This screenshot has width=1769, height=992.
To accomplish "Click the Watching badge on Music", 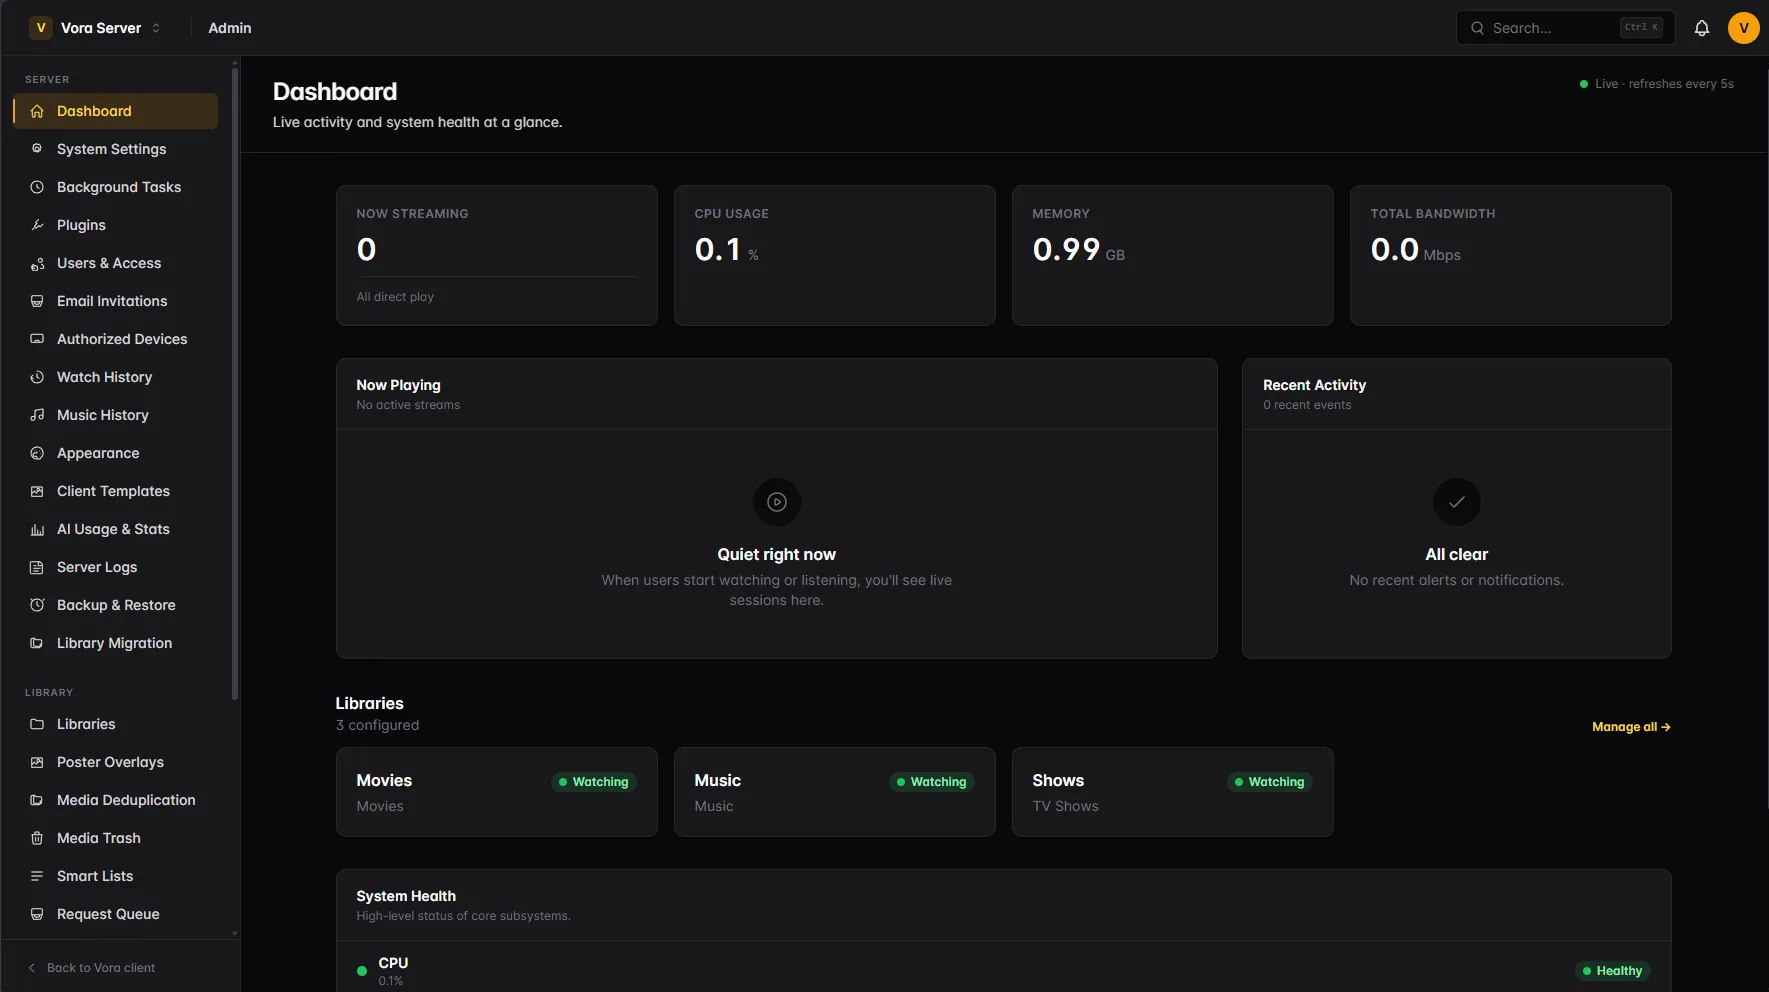I will [932, 782].
